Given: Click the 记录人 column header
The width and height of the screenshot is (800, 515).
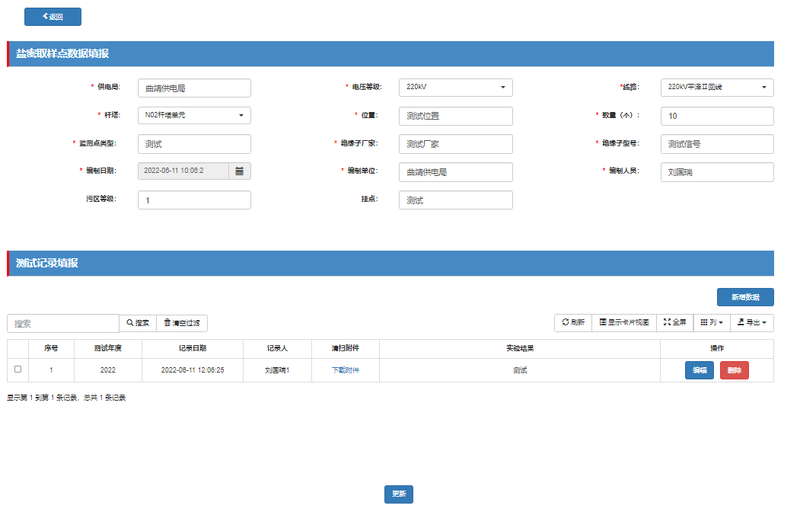Looking at the screenshot, I should (277, 348).
